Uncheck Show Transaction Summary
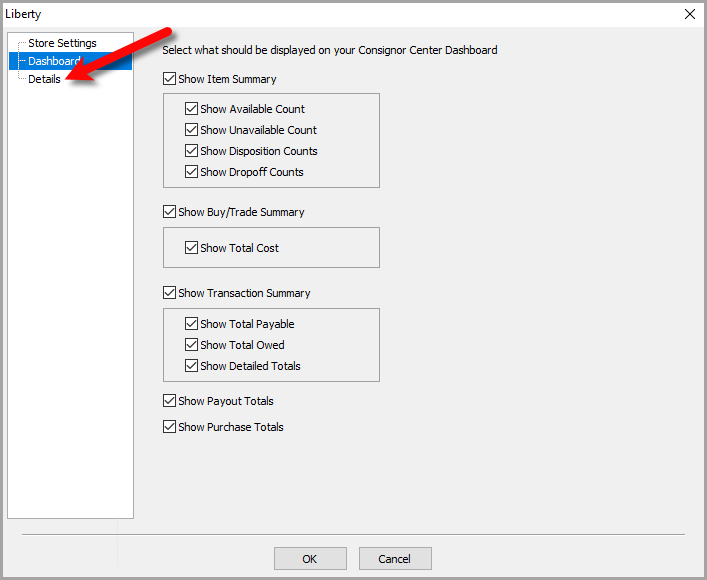The image size is (707, 580). [x=169, y=293]
